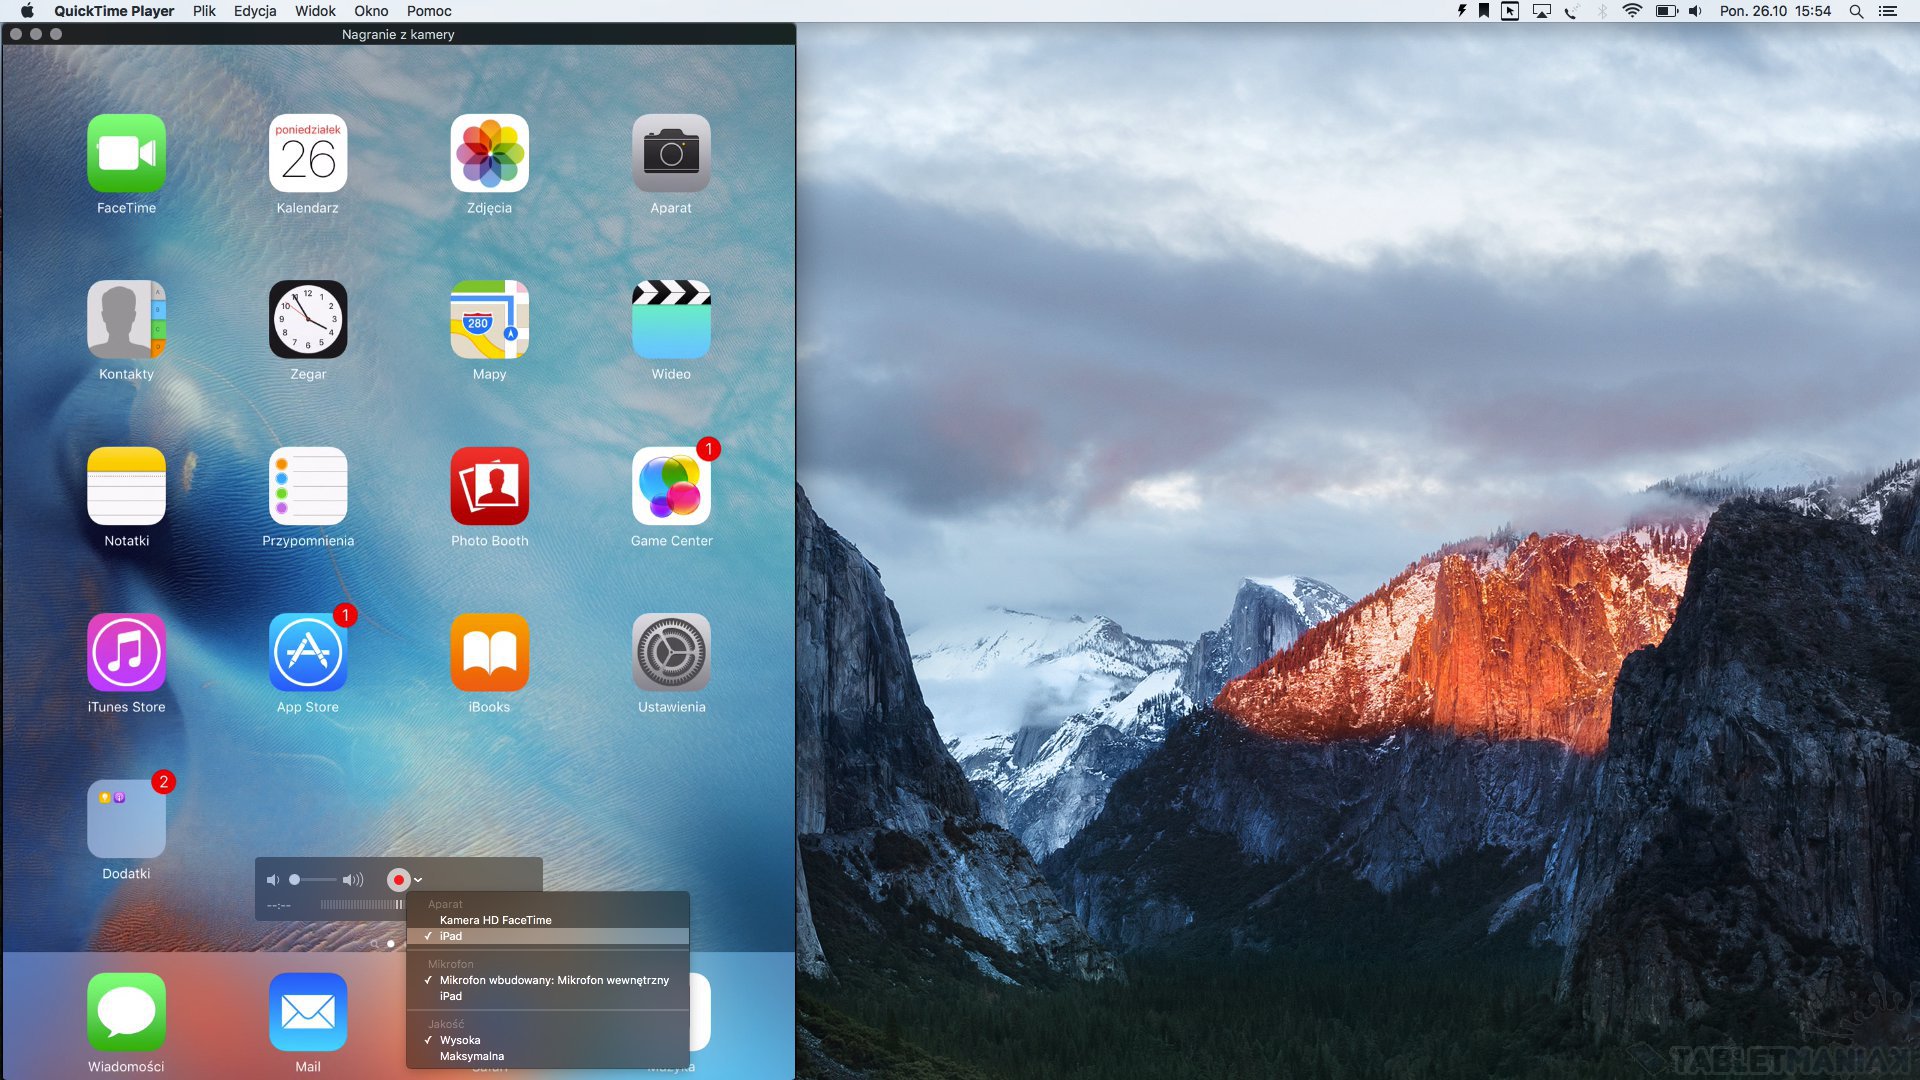Open the Plik menu

point(204,11)
